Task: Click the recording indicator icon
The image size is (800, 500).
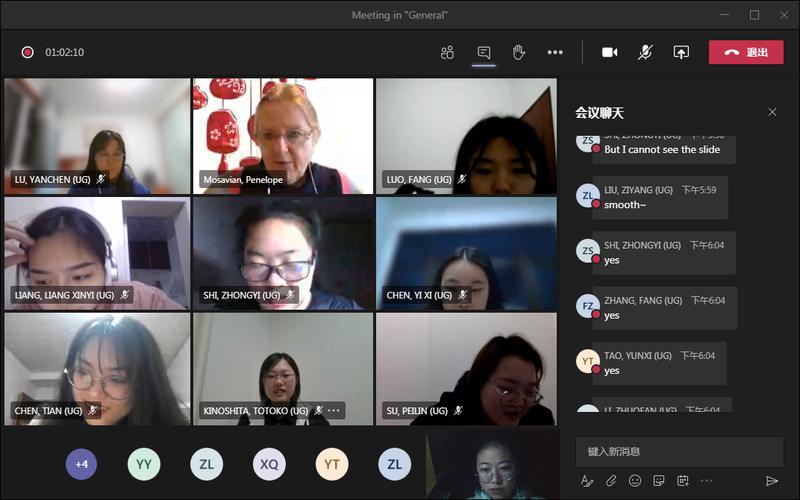Action: point(28,52)
